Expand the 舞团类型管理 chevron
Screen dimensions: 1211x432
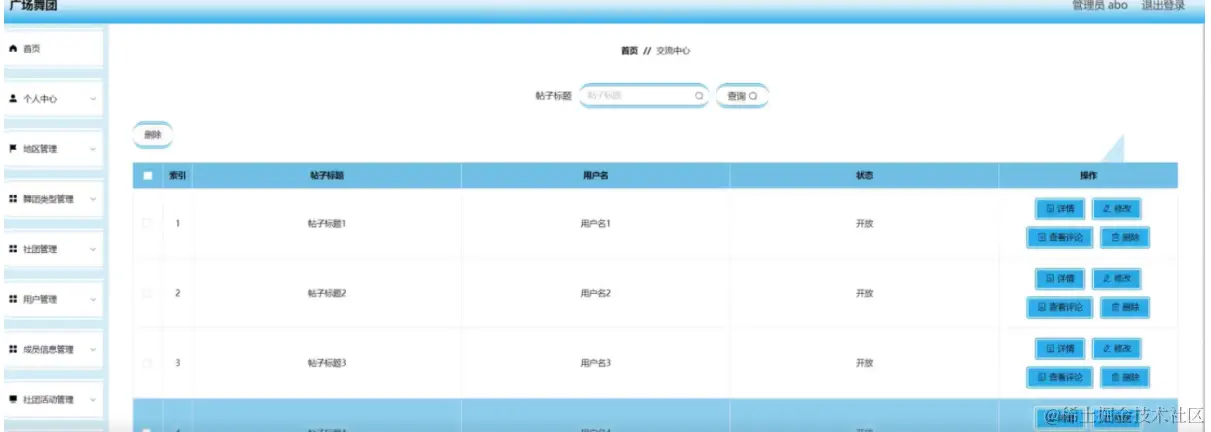[93, 199]
